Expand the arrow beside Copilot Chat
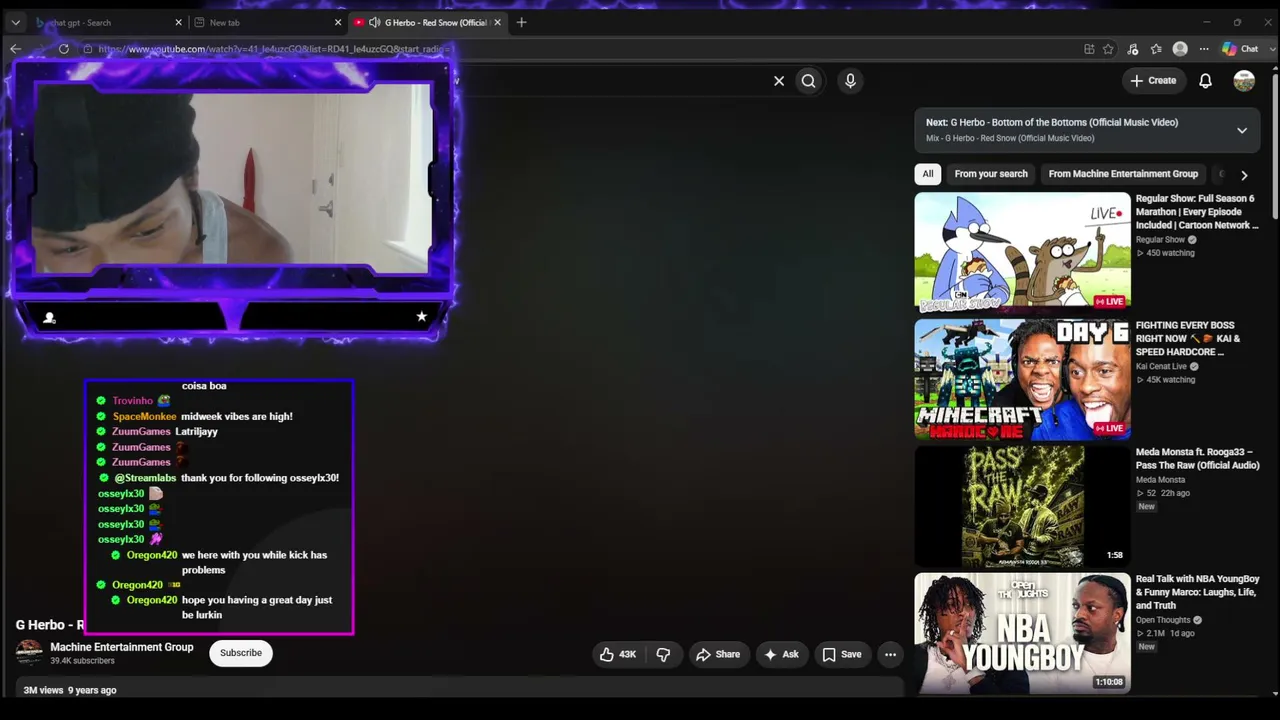The image size is (1280, 720). coord(1271,49)
